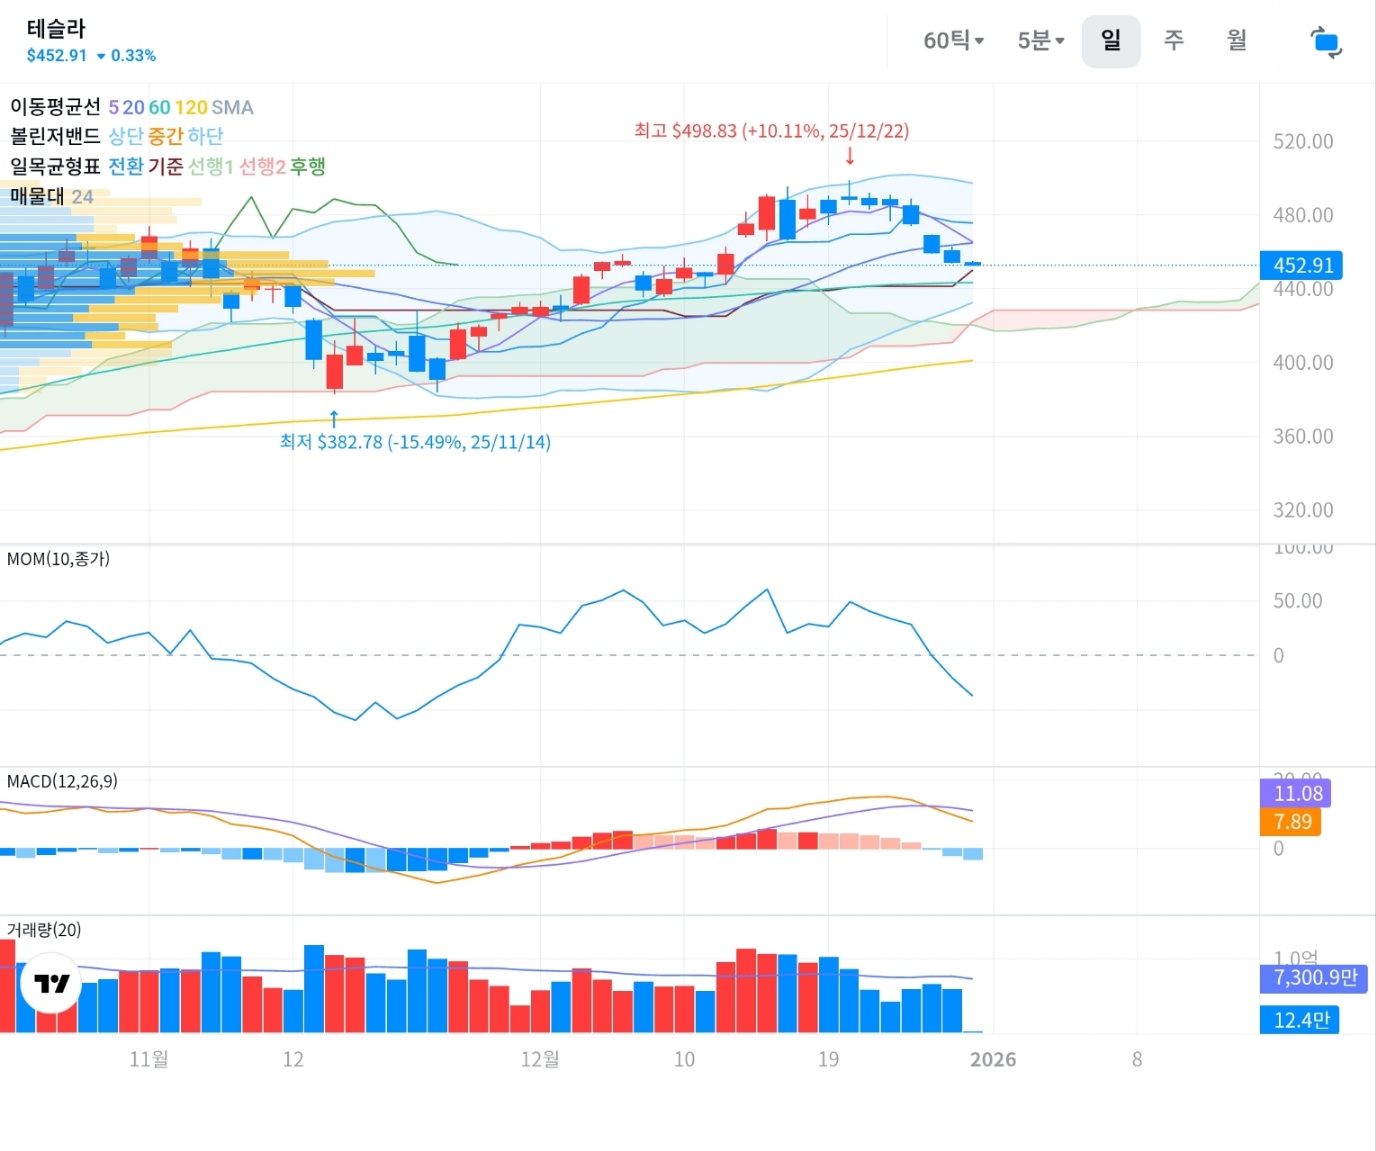The height and width of the screenshot is (1151, 1376).
Task: Click the 2026 date axis marker
Action: tap(992, 1060)
